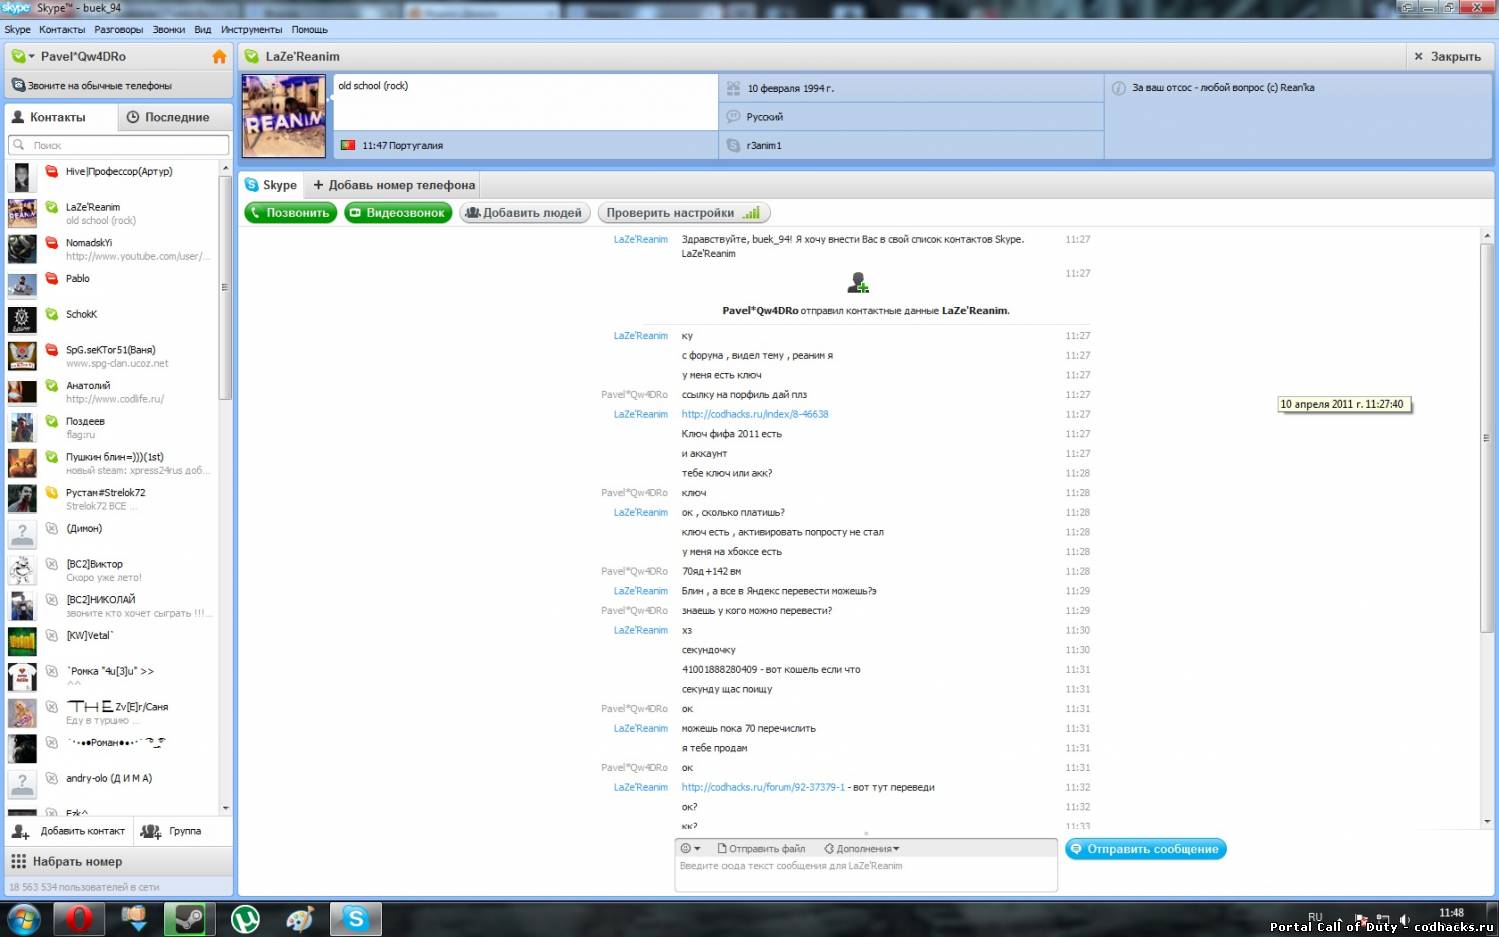
Task: Click the Добавить людей button
Action: click(524, 213)
